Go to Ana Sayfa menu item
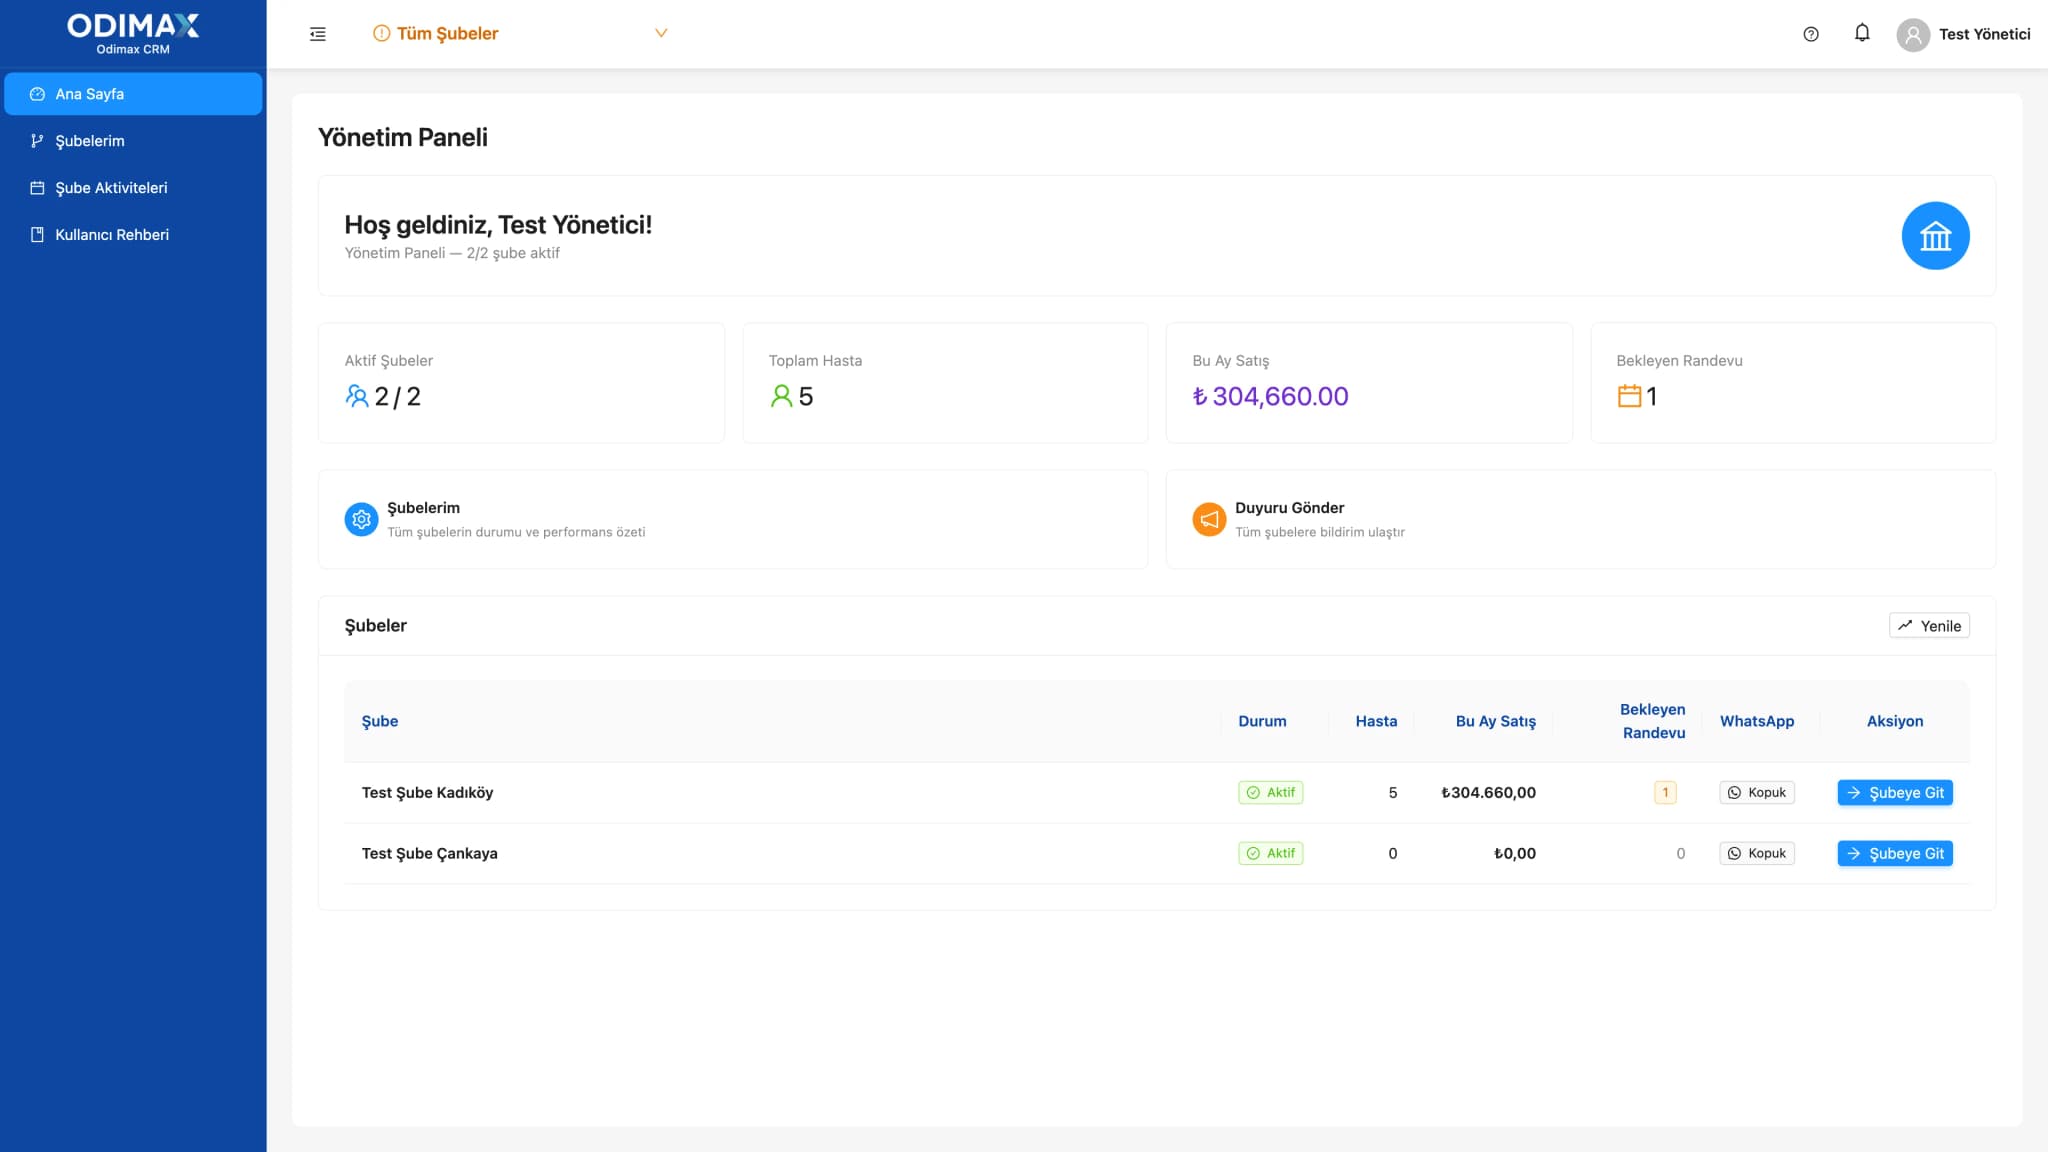Screen dimensions: 2048x1152 [133, 94]
